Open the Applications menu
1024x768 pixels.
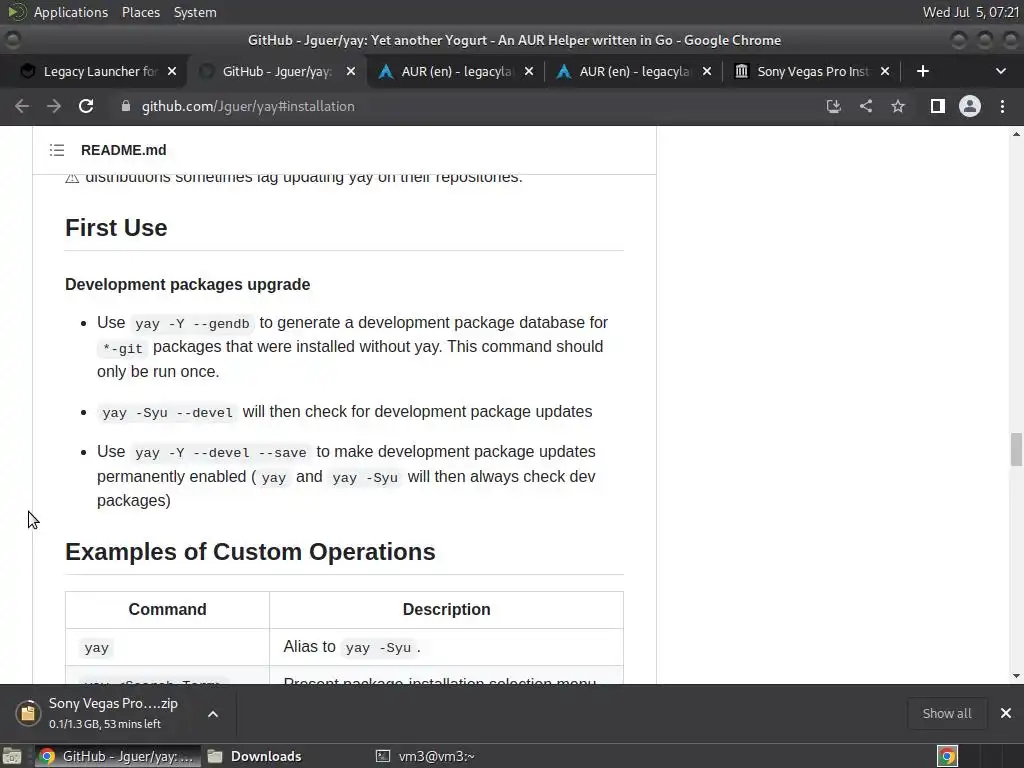(x=71, y=12)
